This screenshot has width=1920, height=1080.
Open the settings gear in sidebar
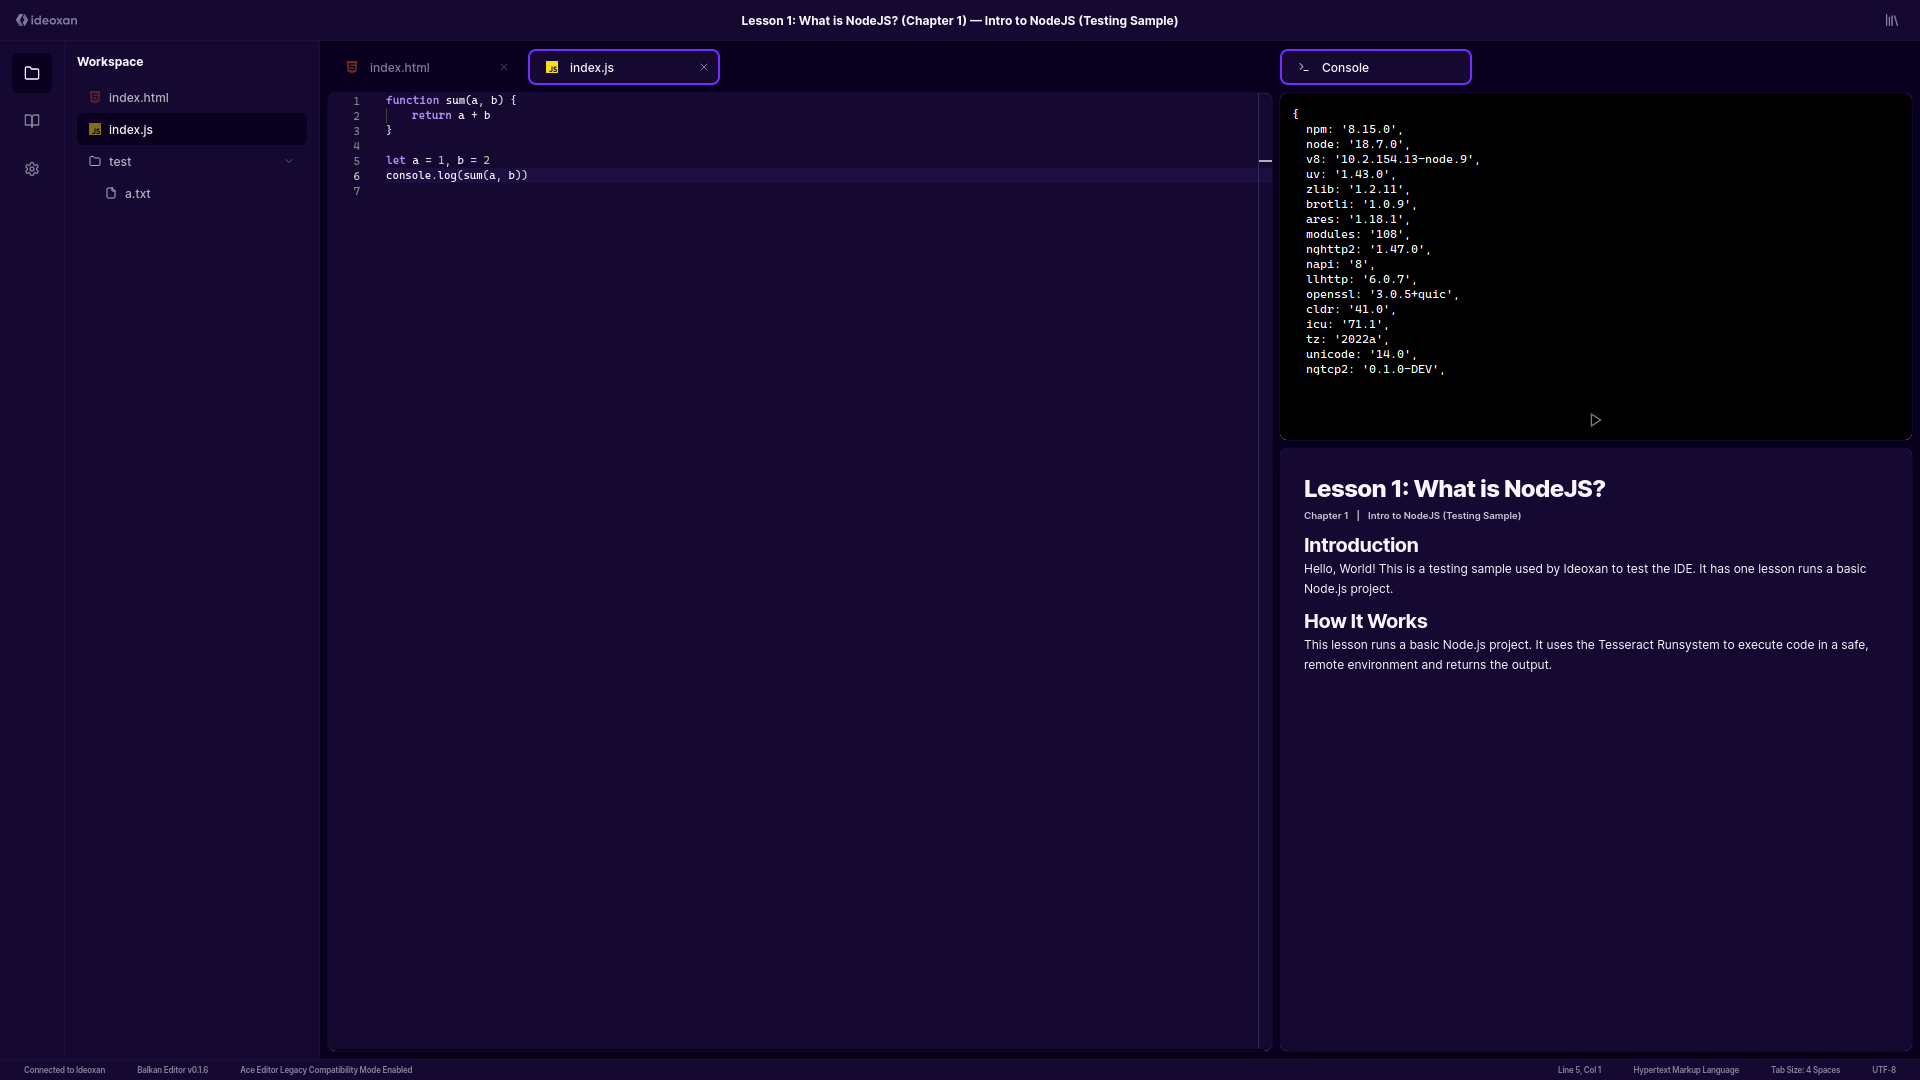pyautogui.click(x=32, y=169)
